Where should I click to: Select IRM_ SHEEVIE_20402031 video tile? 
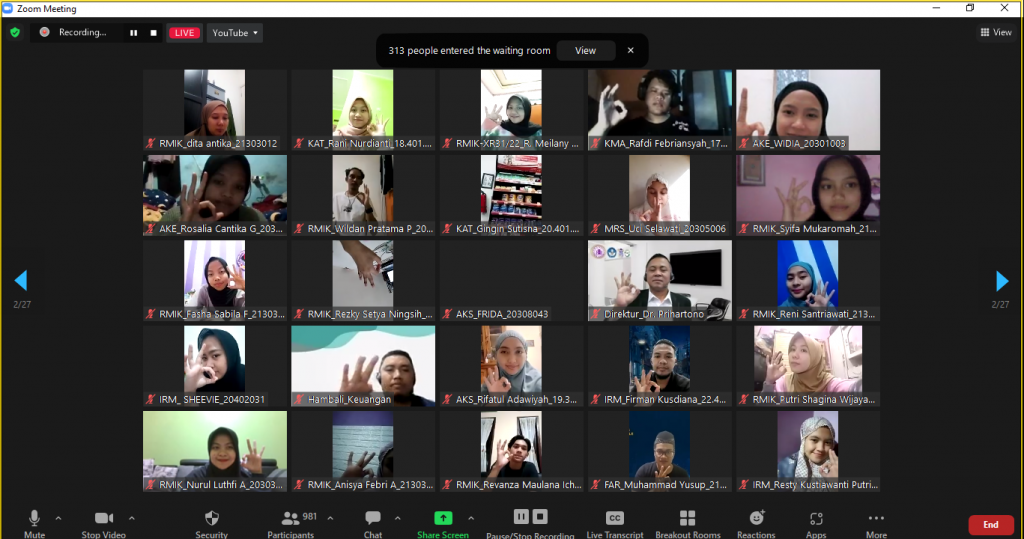pyautogui.click(x=215, y=367)
